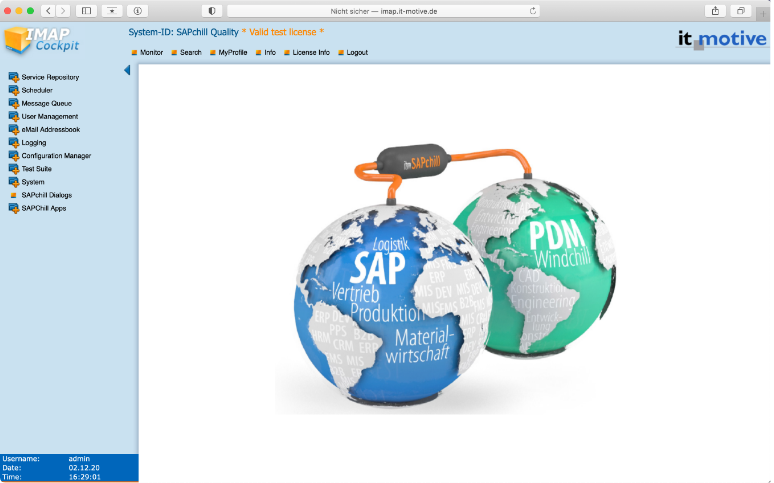Click the Safari back button
The height and width of the screenshot is (483, 774).
tap(48, 11)
